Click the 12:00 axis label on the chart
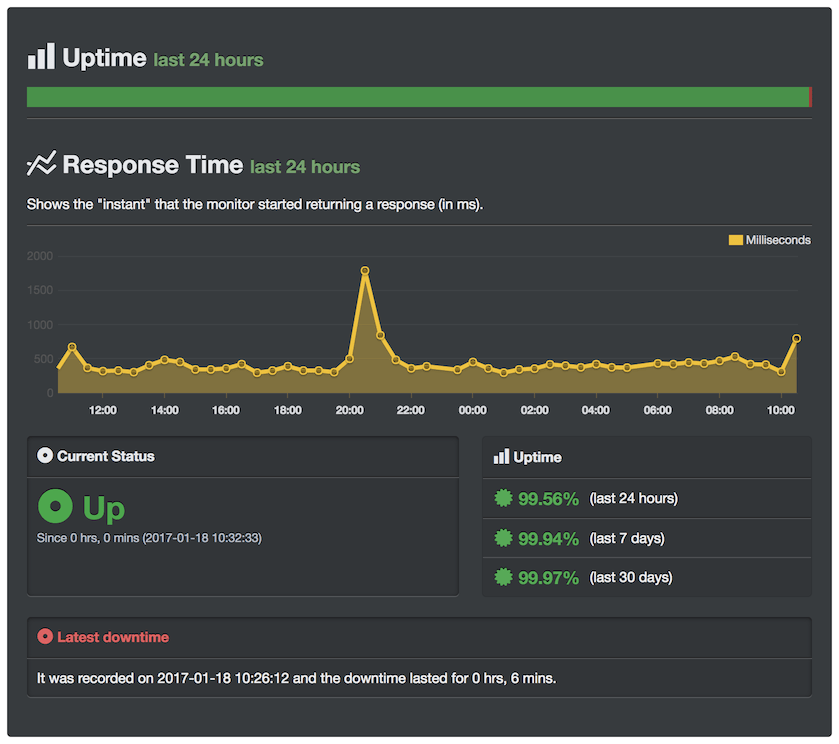839x744 pixels. pos(102,410)
